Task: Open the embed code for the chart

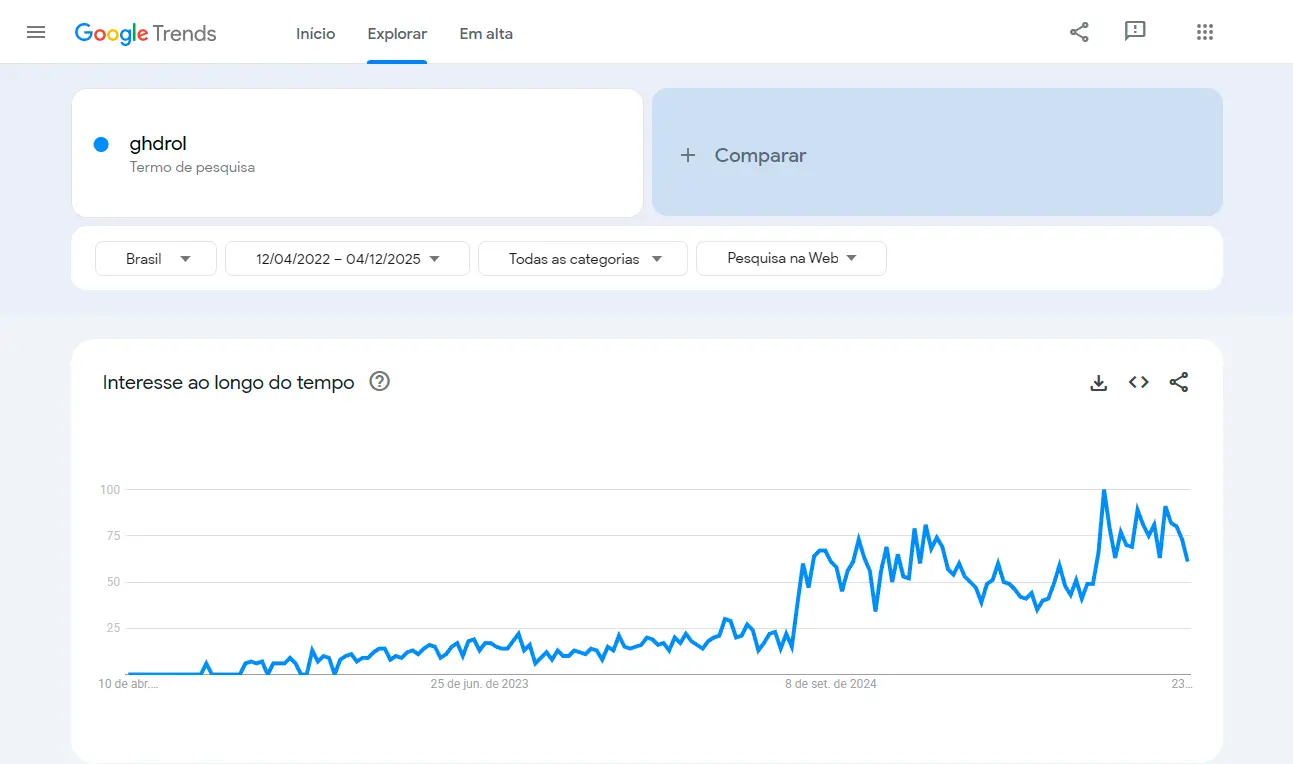Action: coord(1138,382)
